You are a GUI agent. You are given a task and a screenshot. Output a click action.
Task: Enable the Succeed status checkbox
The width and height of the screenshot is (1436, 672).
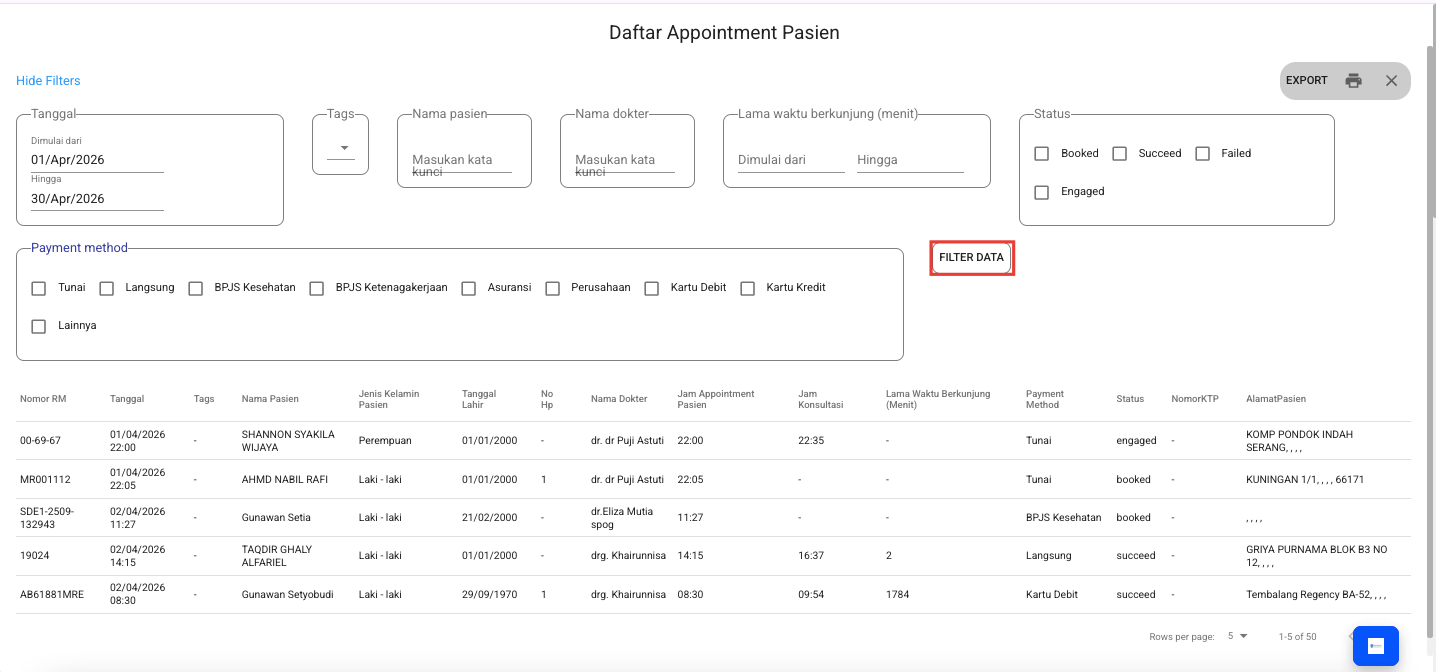pos(1120,154)
